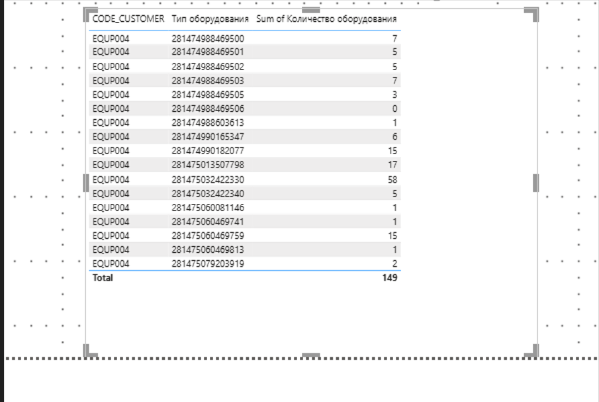Image resolution: width=599 pixels, height=402 pixels.
Task: Select type cell 281474988469500
Action: (208, 39)
